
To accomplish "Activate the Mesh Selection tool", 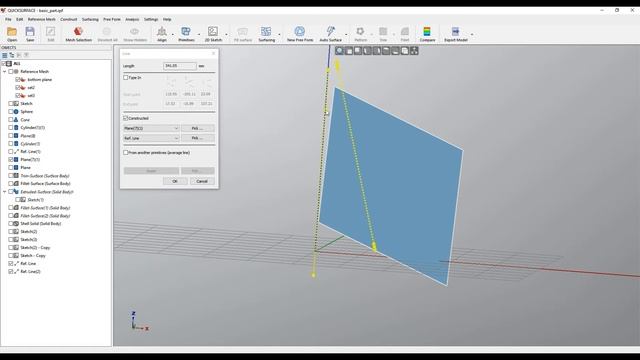I will [78, 34].
